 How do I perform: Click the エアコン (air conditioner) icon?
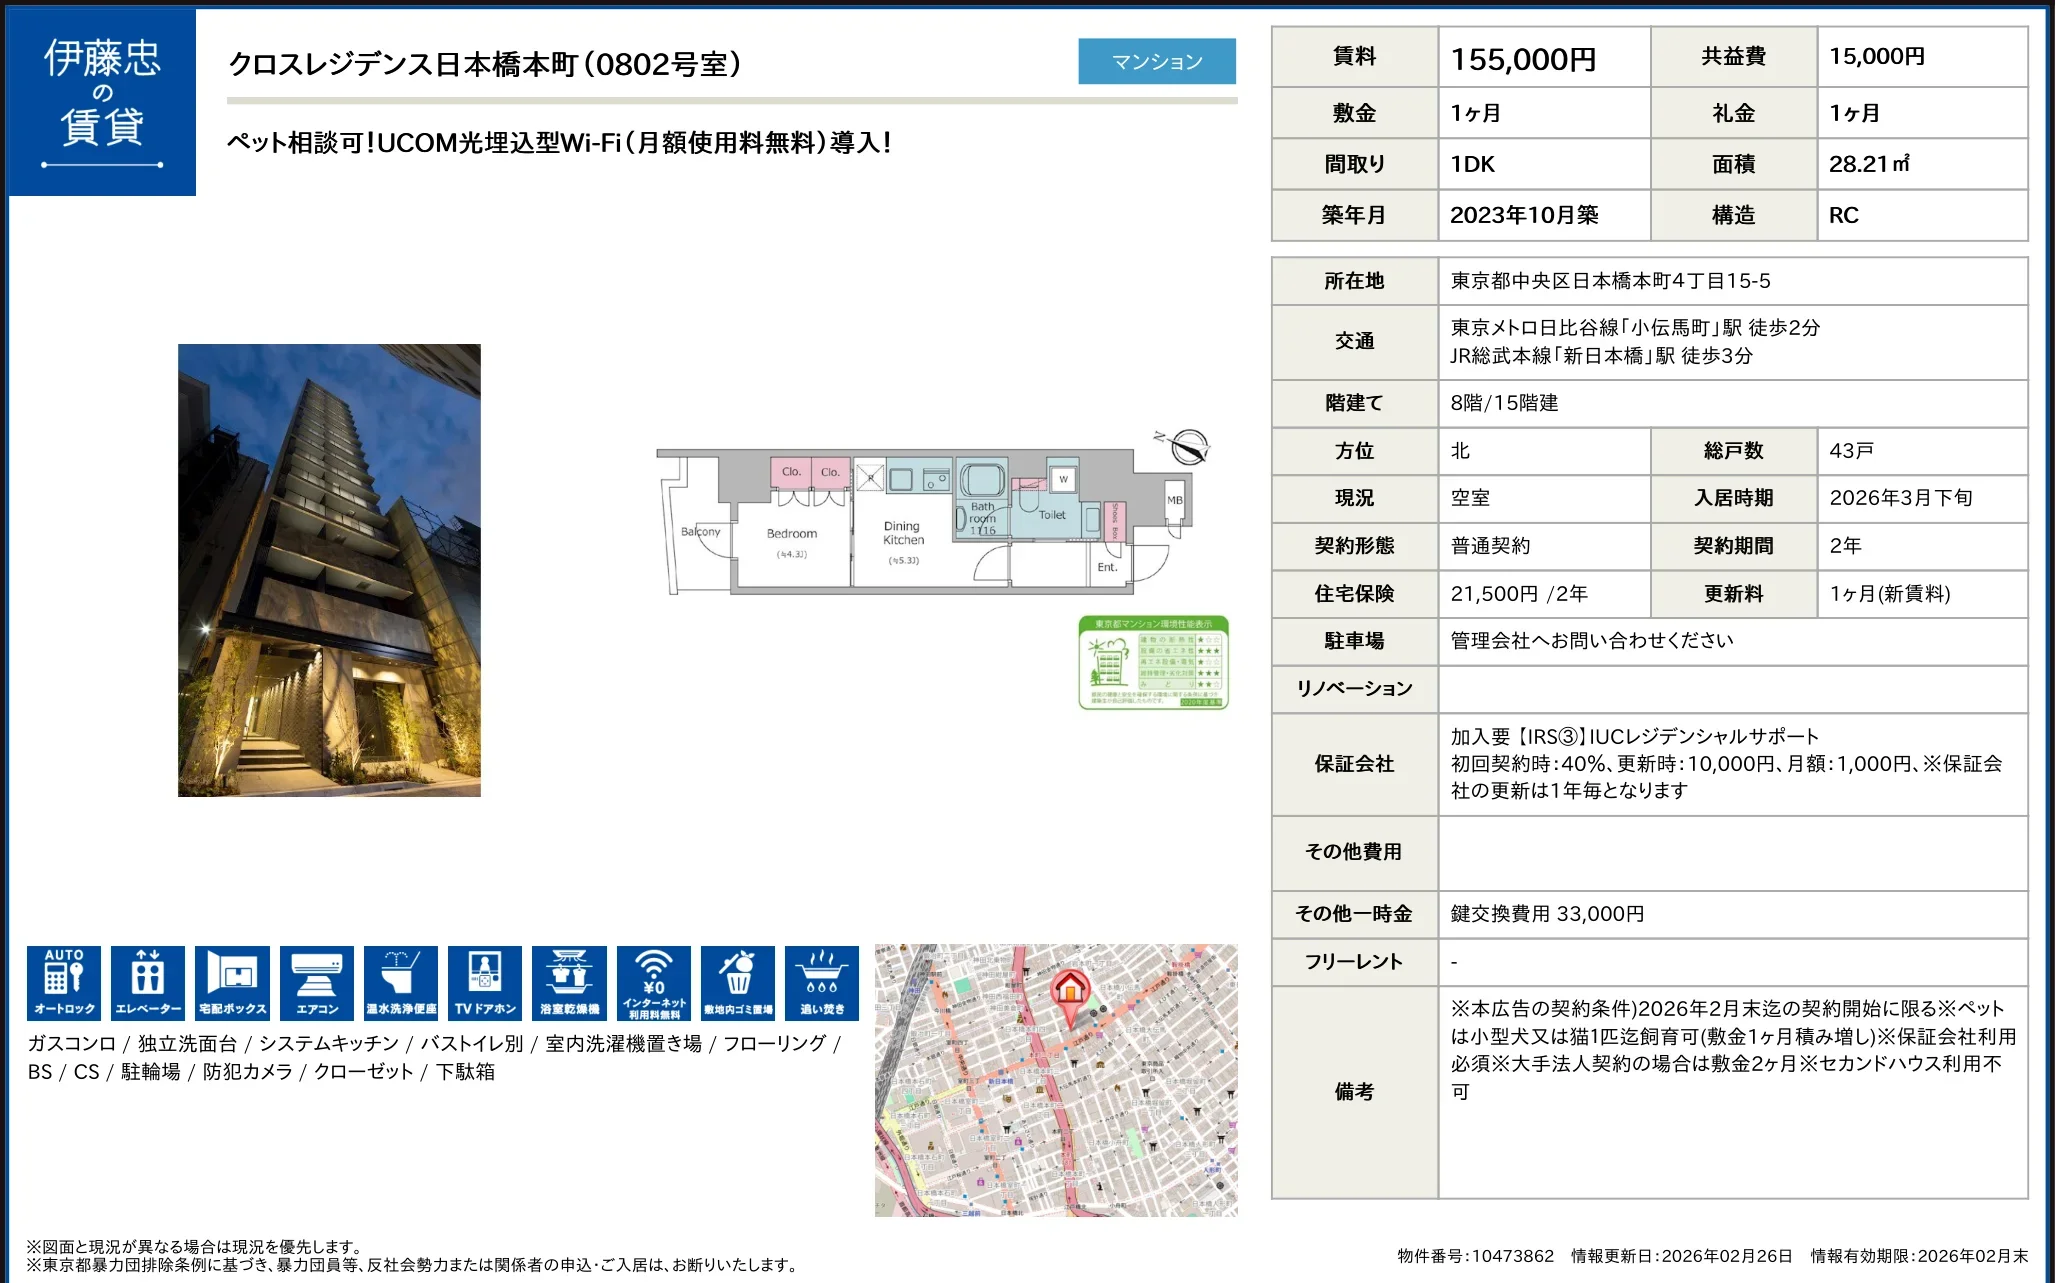315,982
